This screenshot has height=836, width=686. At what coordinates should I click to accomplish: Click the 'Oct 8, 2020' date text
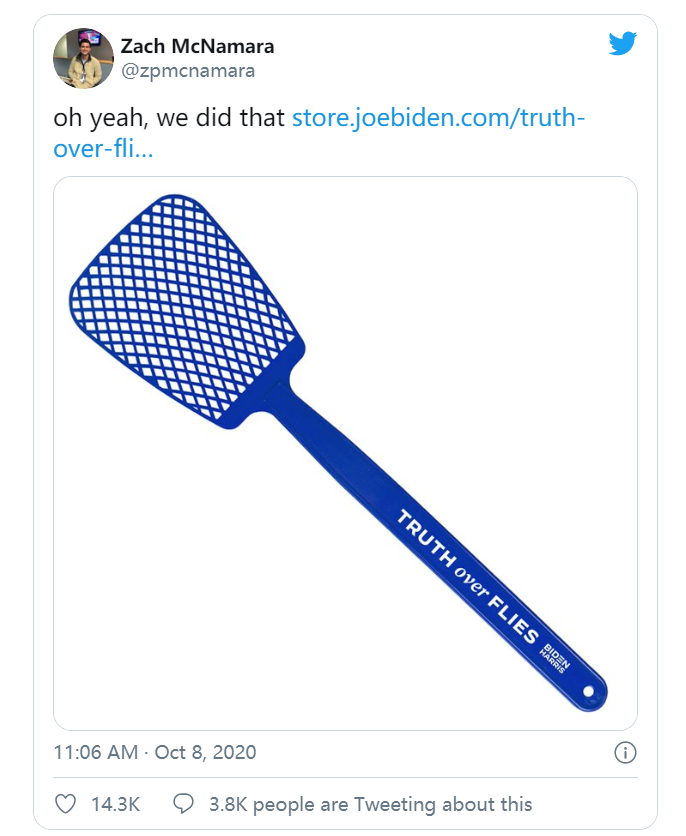[206, 752]
